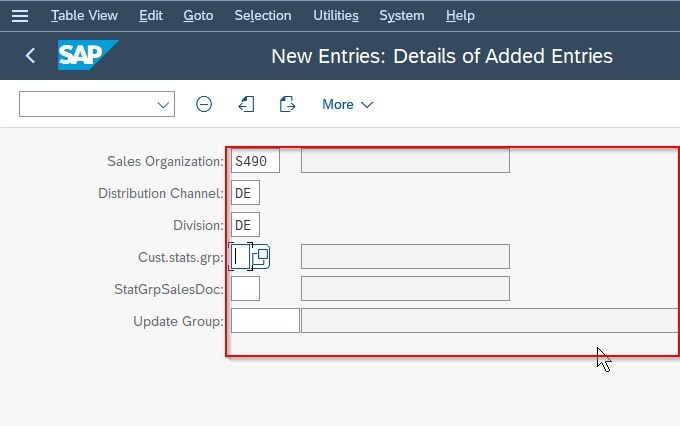
Task: Open the Selection menu
Action: (x=263, y=16)
